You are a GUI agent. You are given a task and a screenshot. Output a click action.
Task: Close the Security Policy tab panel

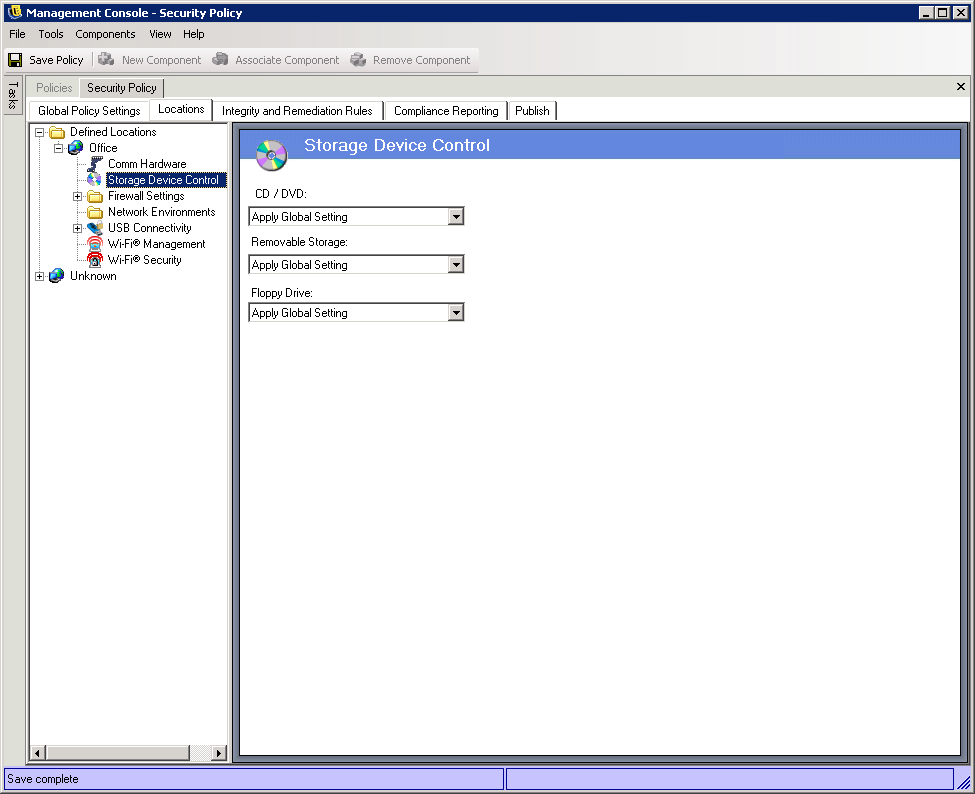click(961, 86)
